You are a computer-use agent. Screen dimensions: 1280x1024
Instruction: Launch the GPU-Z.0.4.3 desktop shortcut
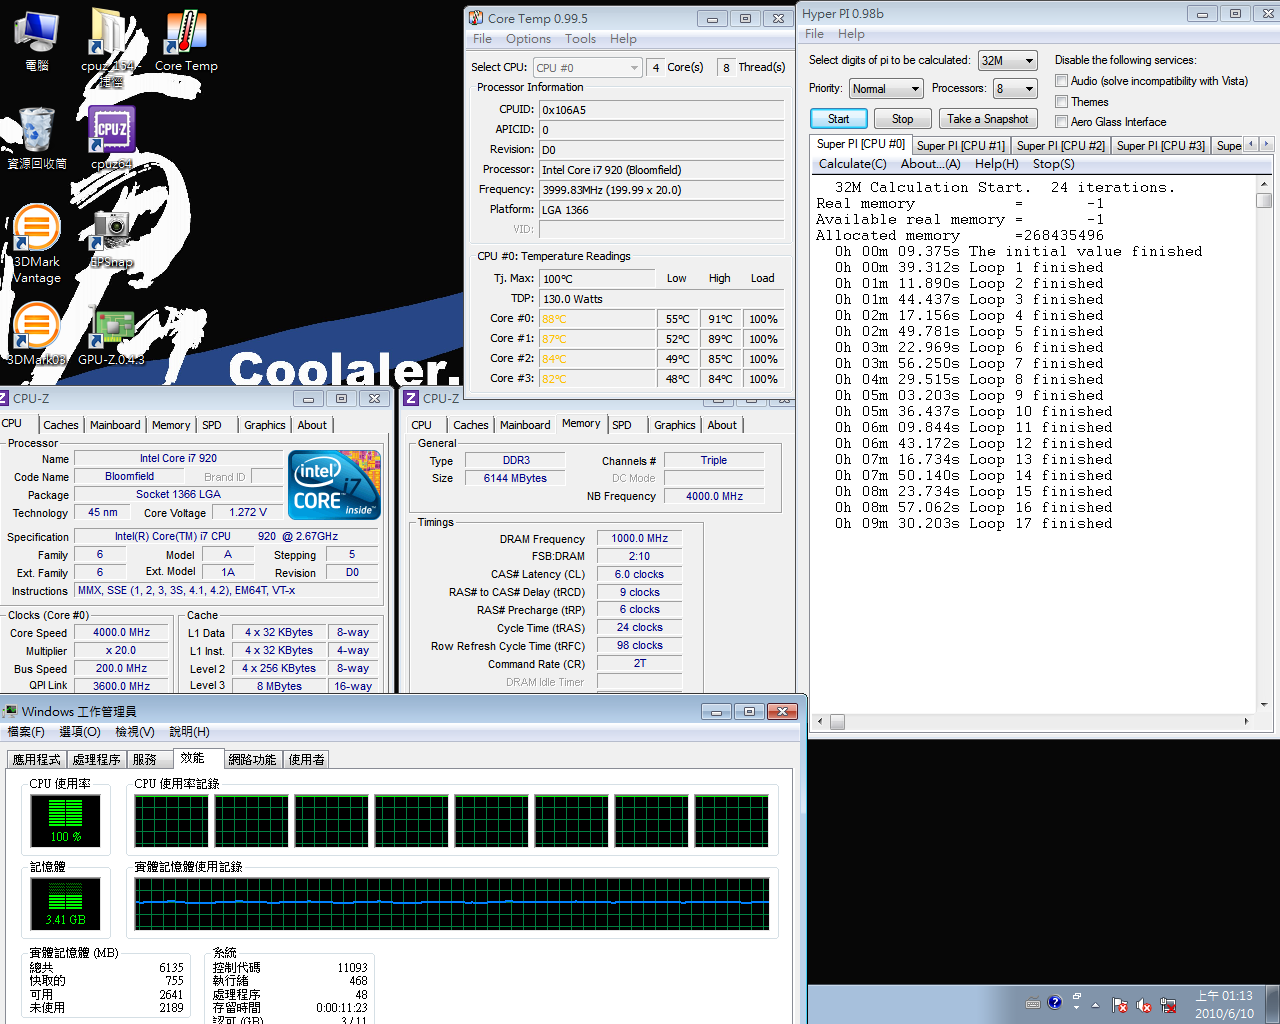(112, 335)
